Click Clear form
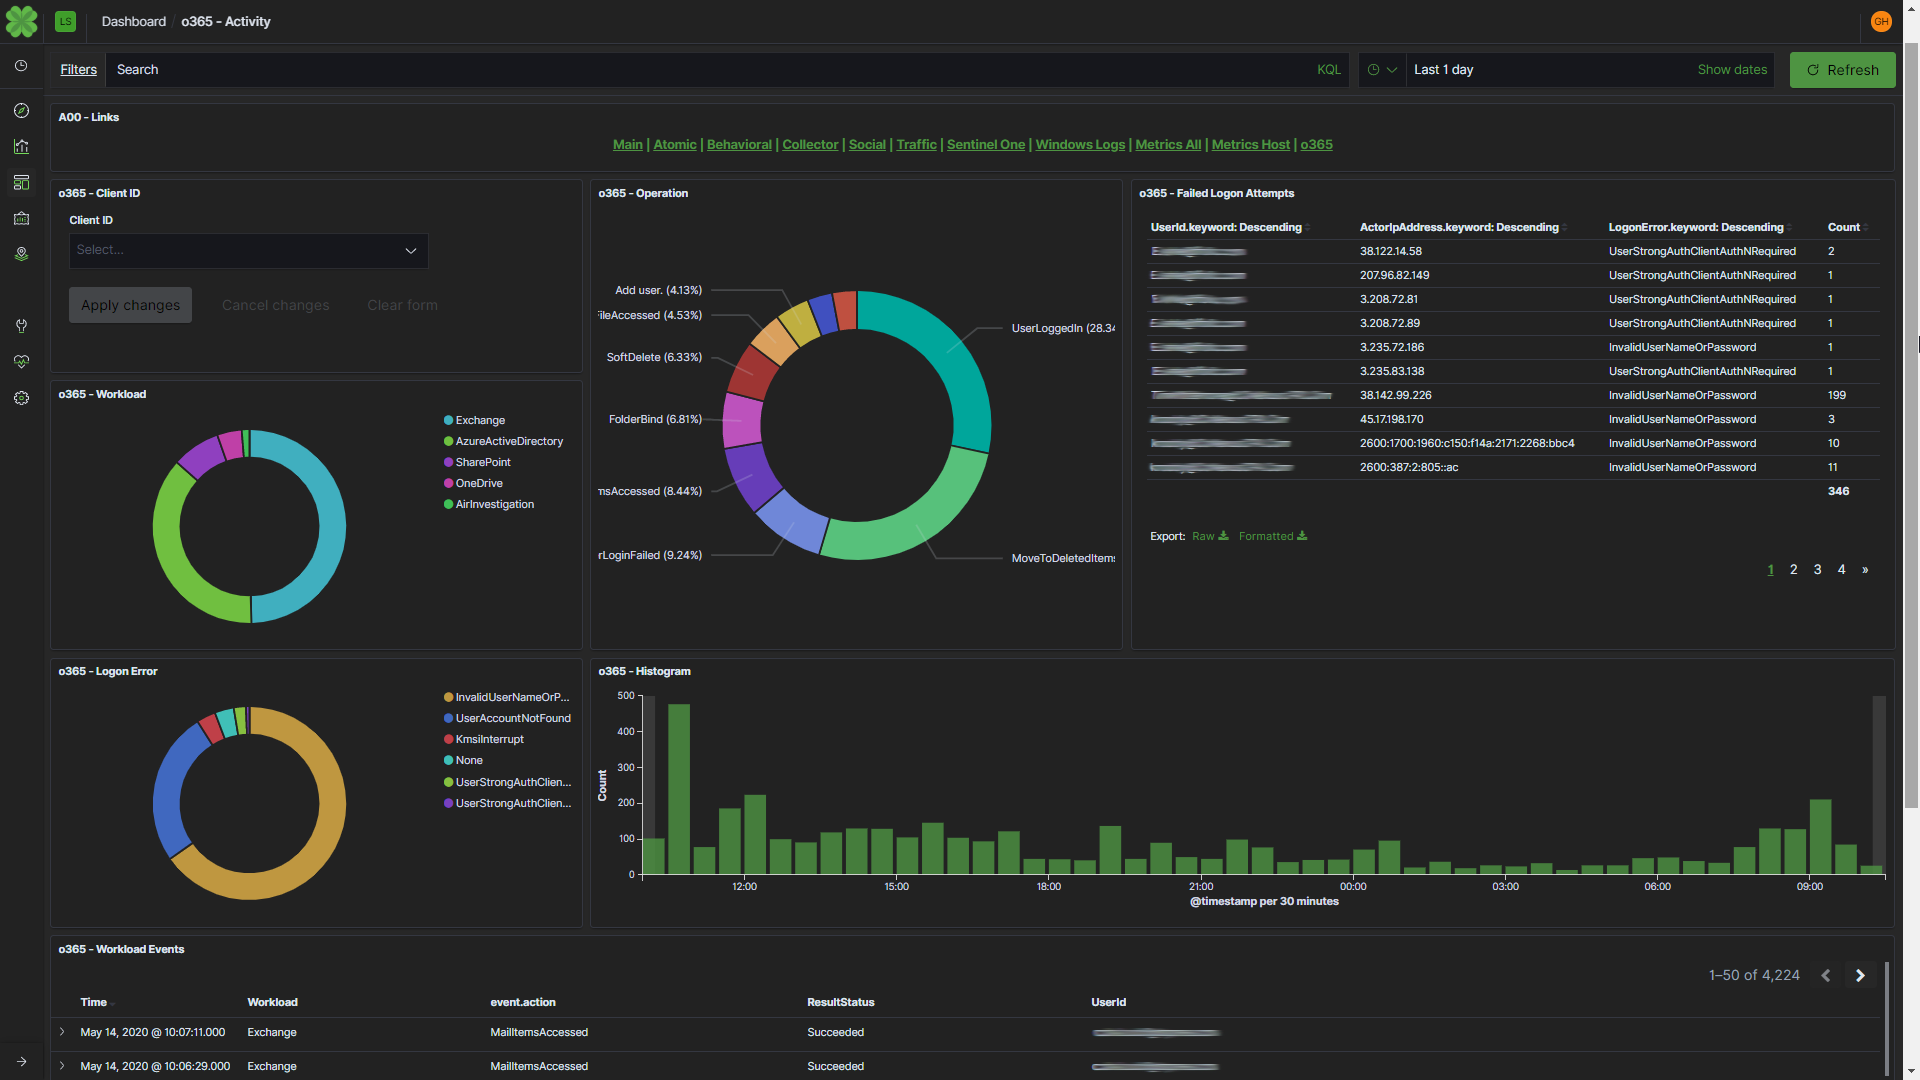Screen dimensions: 1920x1080 pos(402,305)
